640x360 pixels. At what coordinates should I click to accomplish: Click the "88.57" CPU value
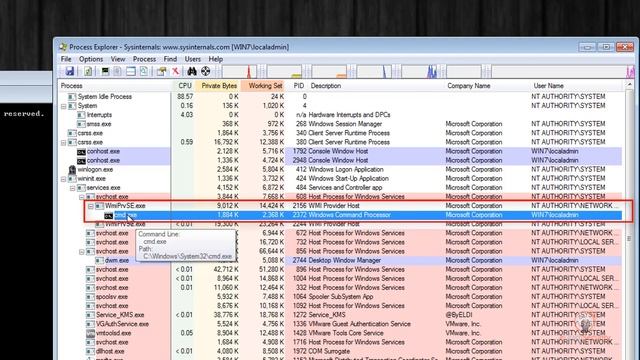(185, 97)
